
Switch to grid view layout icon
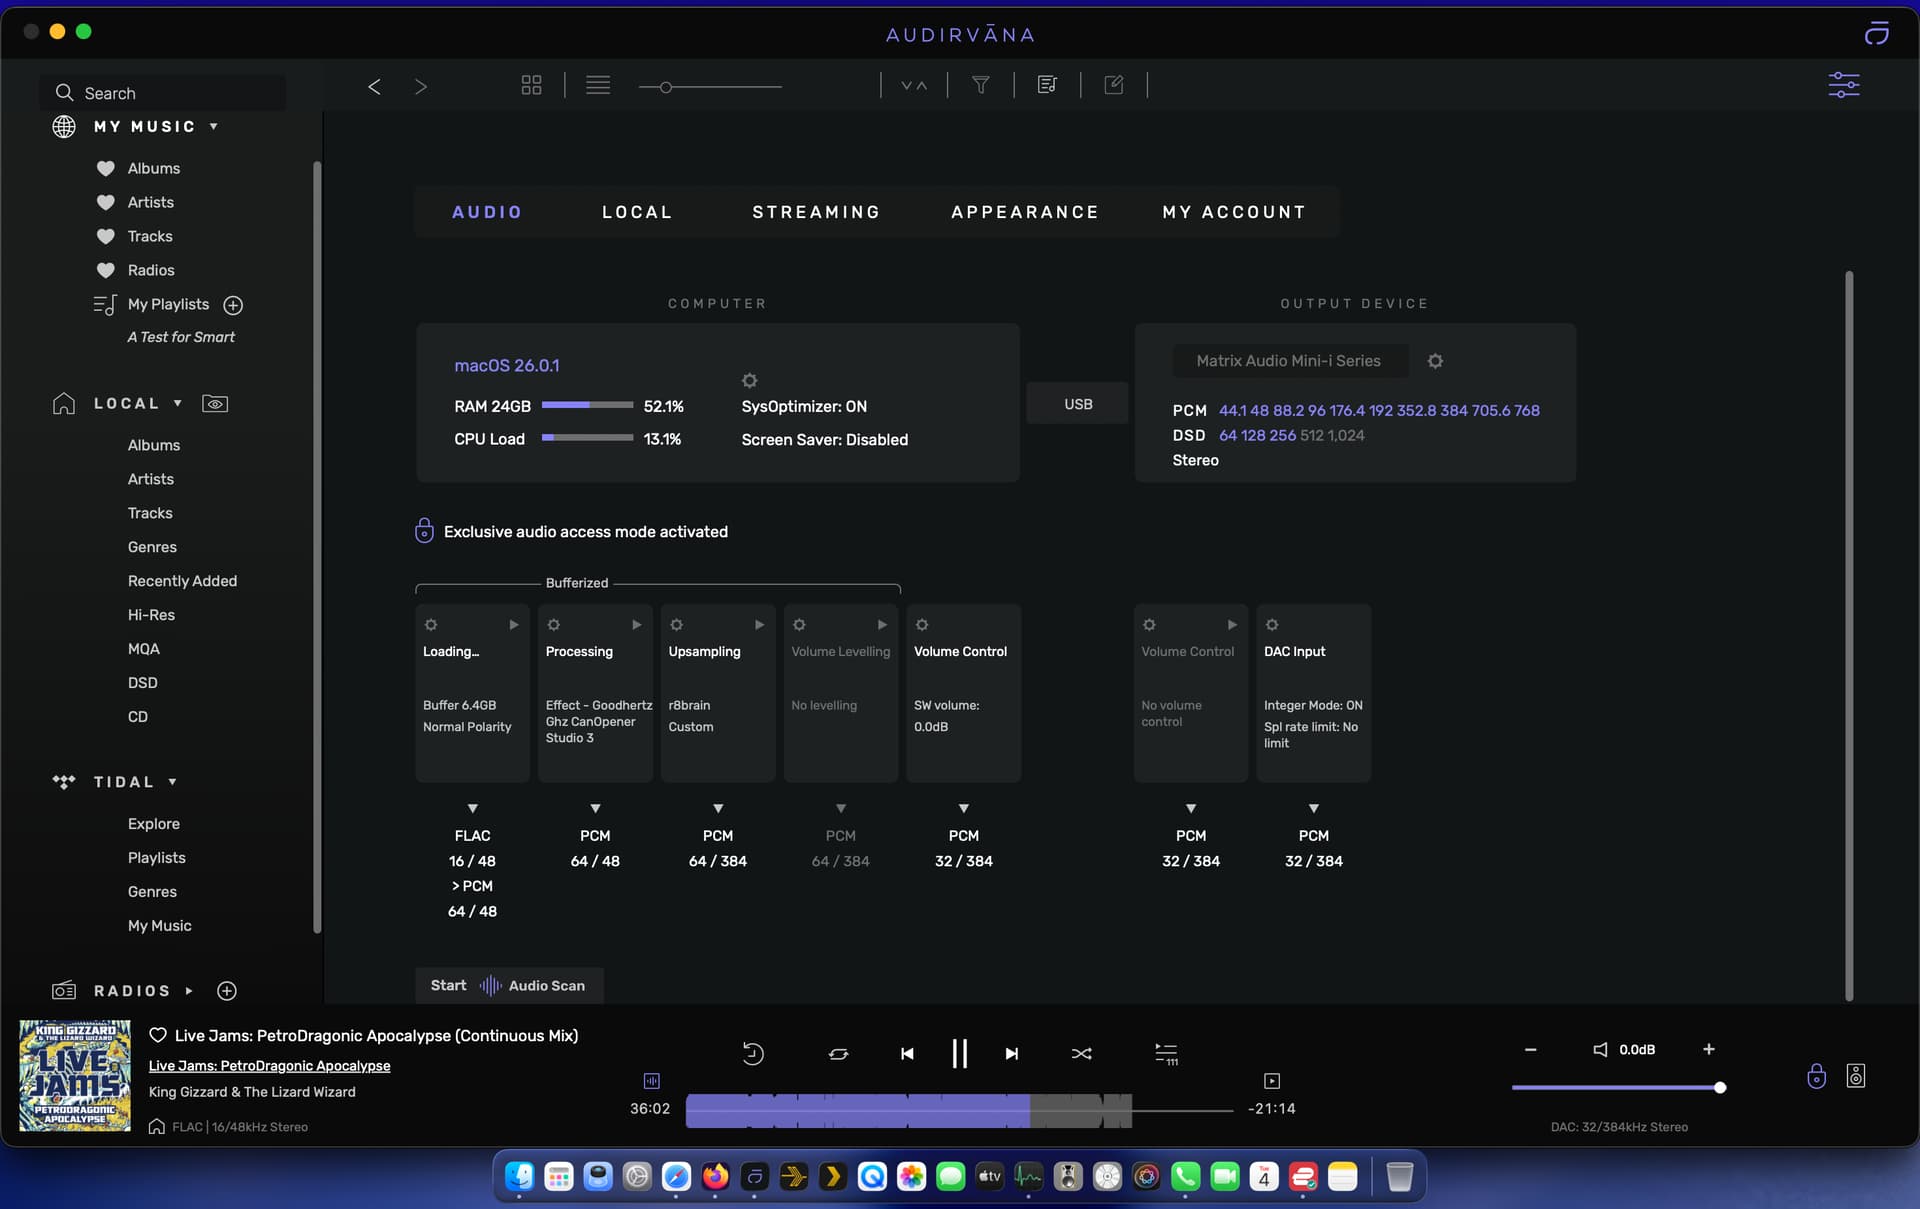531,86
